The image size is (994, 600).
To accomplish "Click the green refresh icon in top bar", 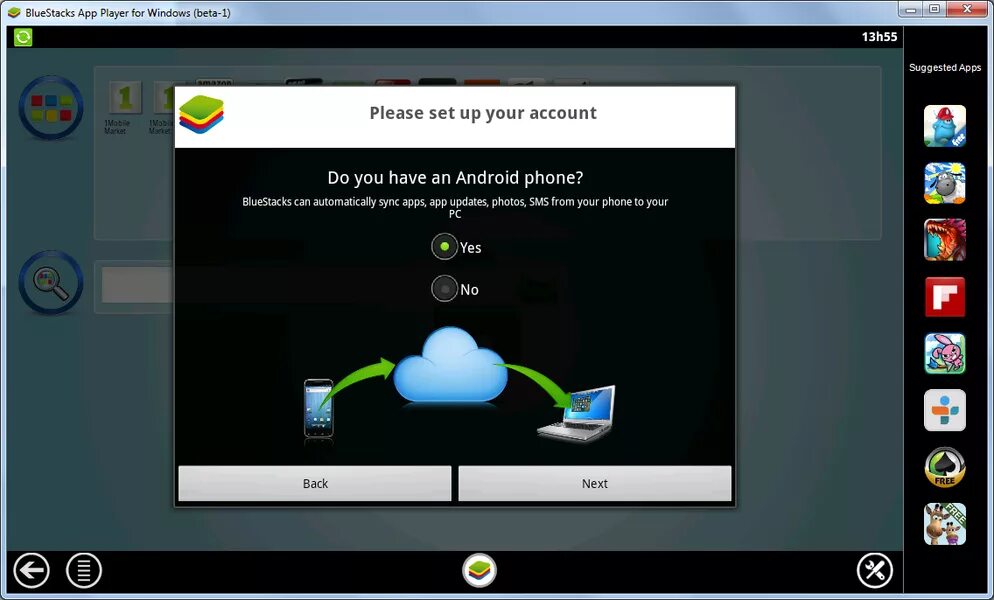I will [23, 37].
